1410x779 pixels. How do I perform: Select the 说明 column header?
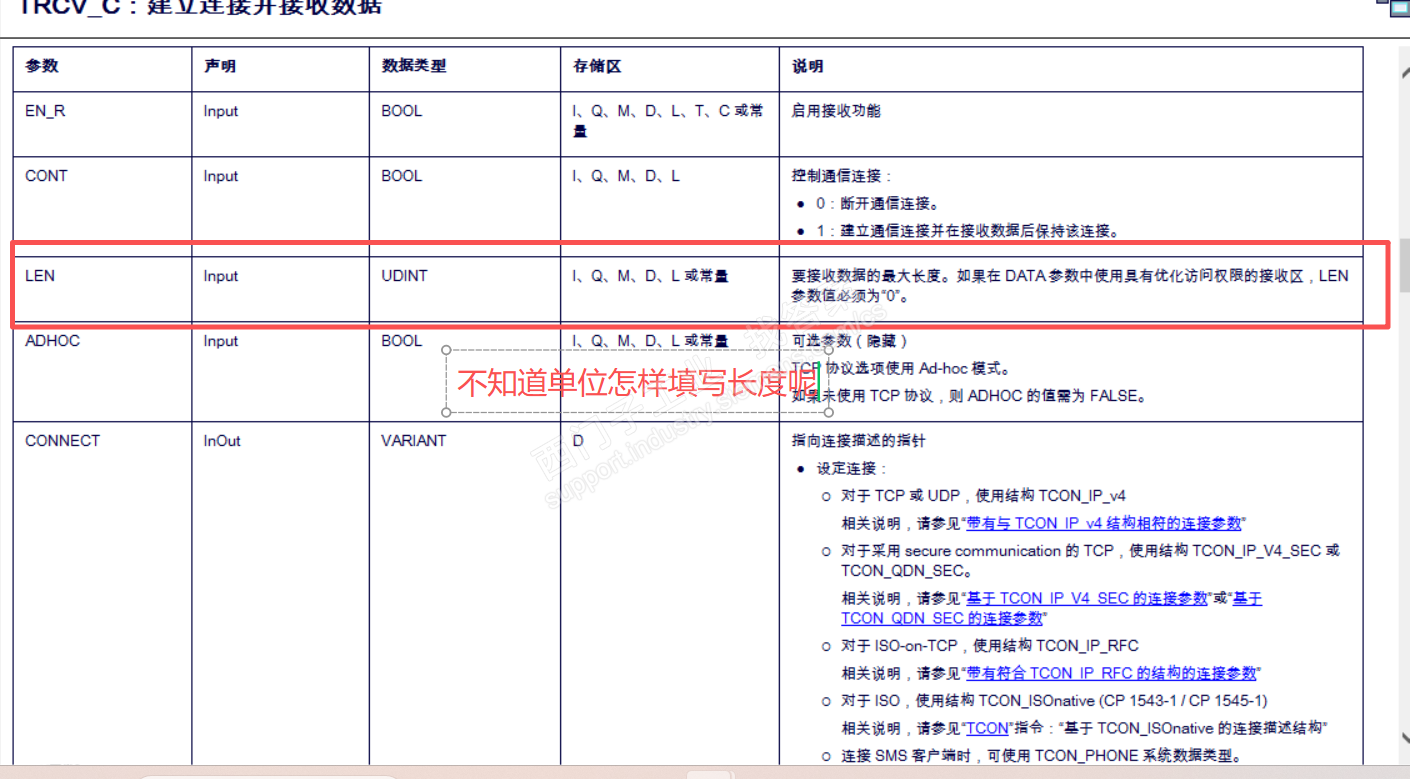coord(808,66)
